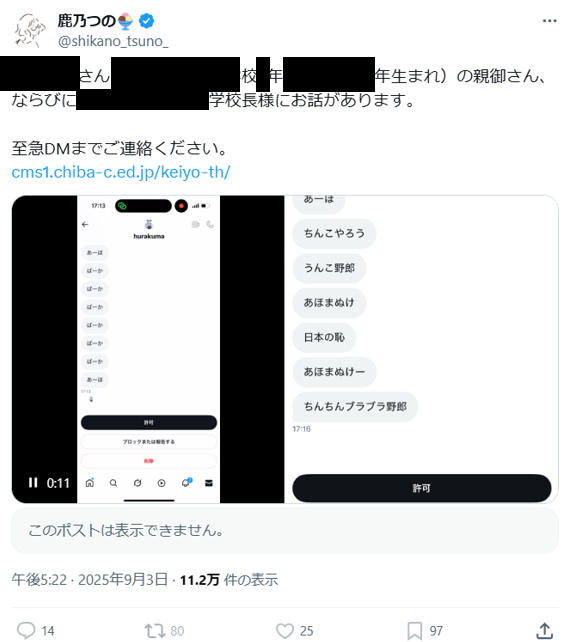570x642 pixels.
Task: Click the unavailable quoted post box
Action: tap(285, 531)
